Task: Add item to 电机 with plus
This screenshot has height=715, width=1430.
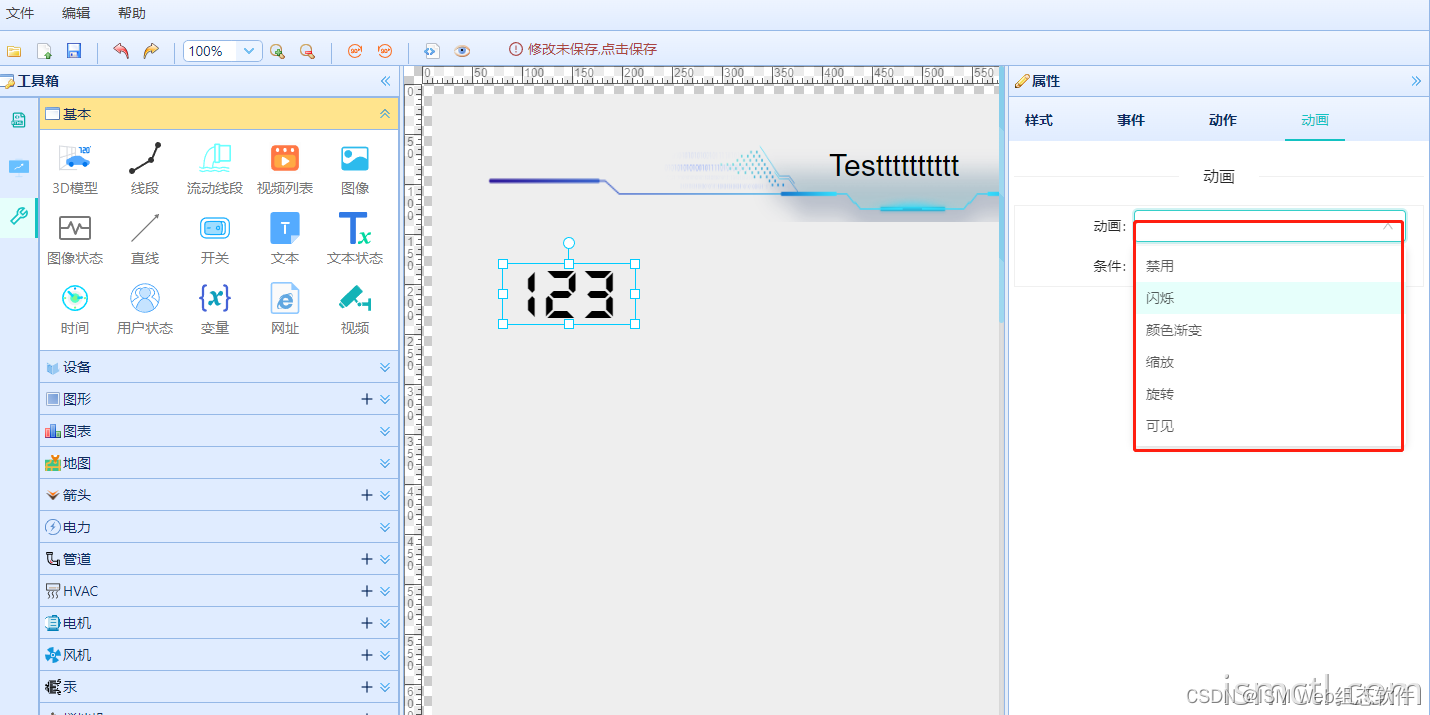Action: click(367, 623)
